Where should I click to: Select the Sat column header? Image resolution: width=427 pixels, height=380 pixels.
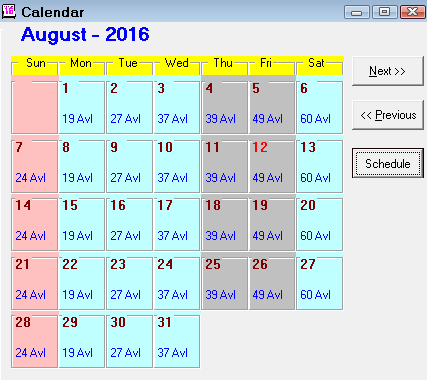click(x=320, y=66)
